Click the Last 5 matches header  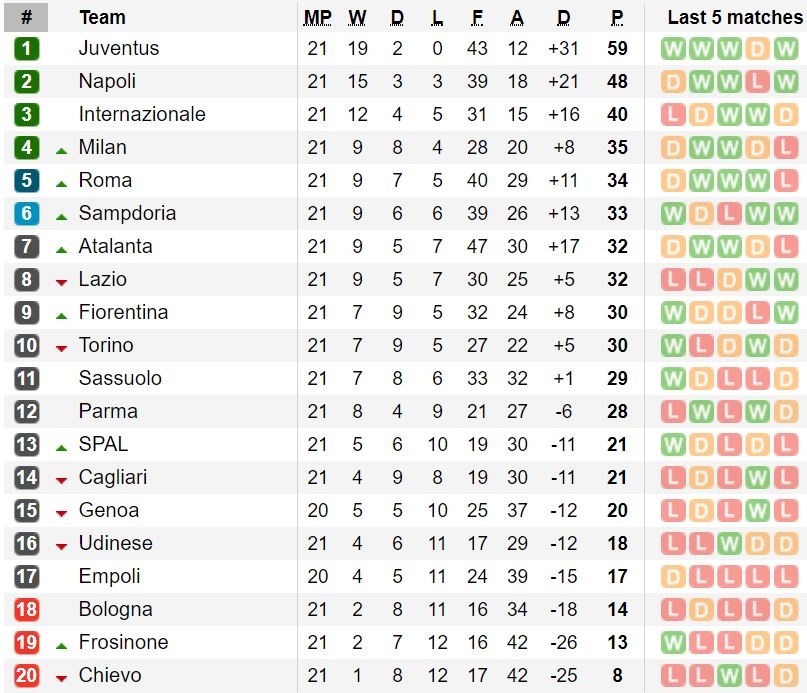click(x=735, y=17)
